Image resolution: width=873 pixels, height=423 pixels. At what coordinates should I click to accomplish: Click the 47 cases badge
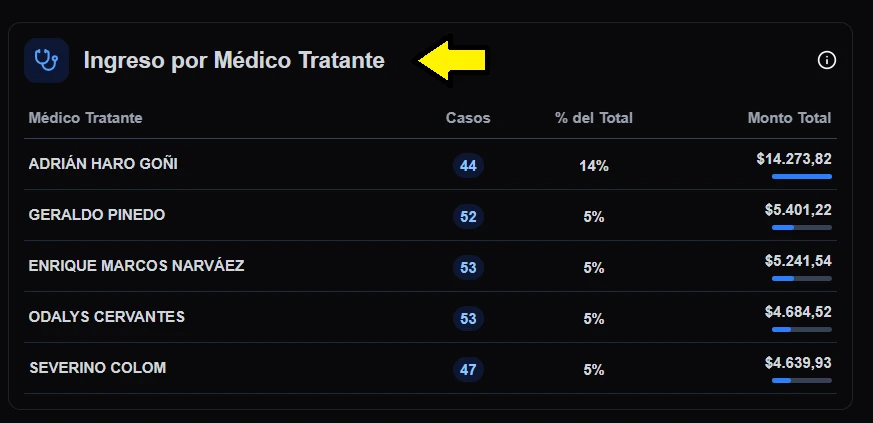point(468,370)
